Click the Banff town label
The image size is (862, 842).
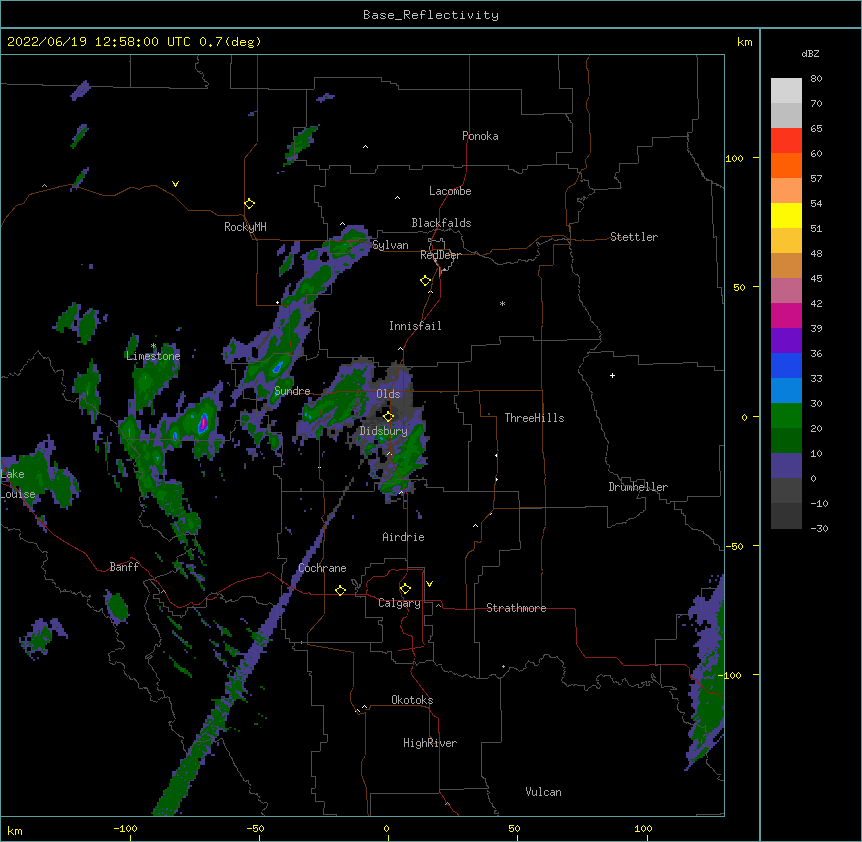[124, 567]
